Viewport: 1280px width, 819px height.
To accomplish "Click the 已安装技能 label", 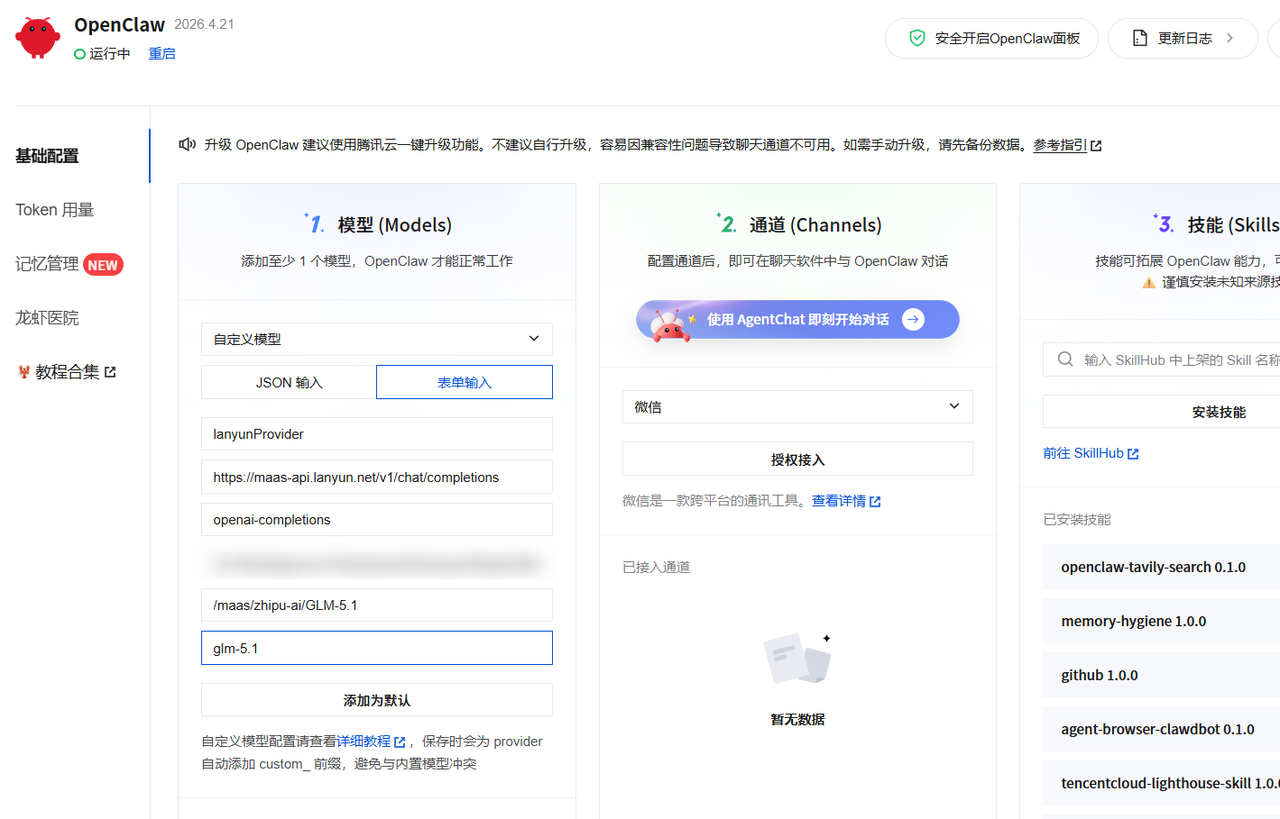I will coord(1077,519).
